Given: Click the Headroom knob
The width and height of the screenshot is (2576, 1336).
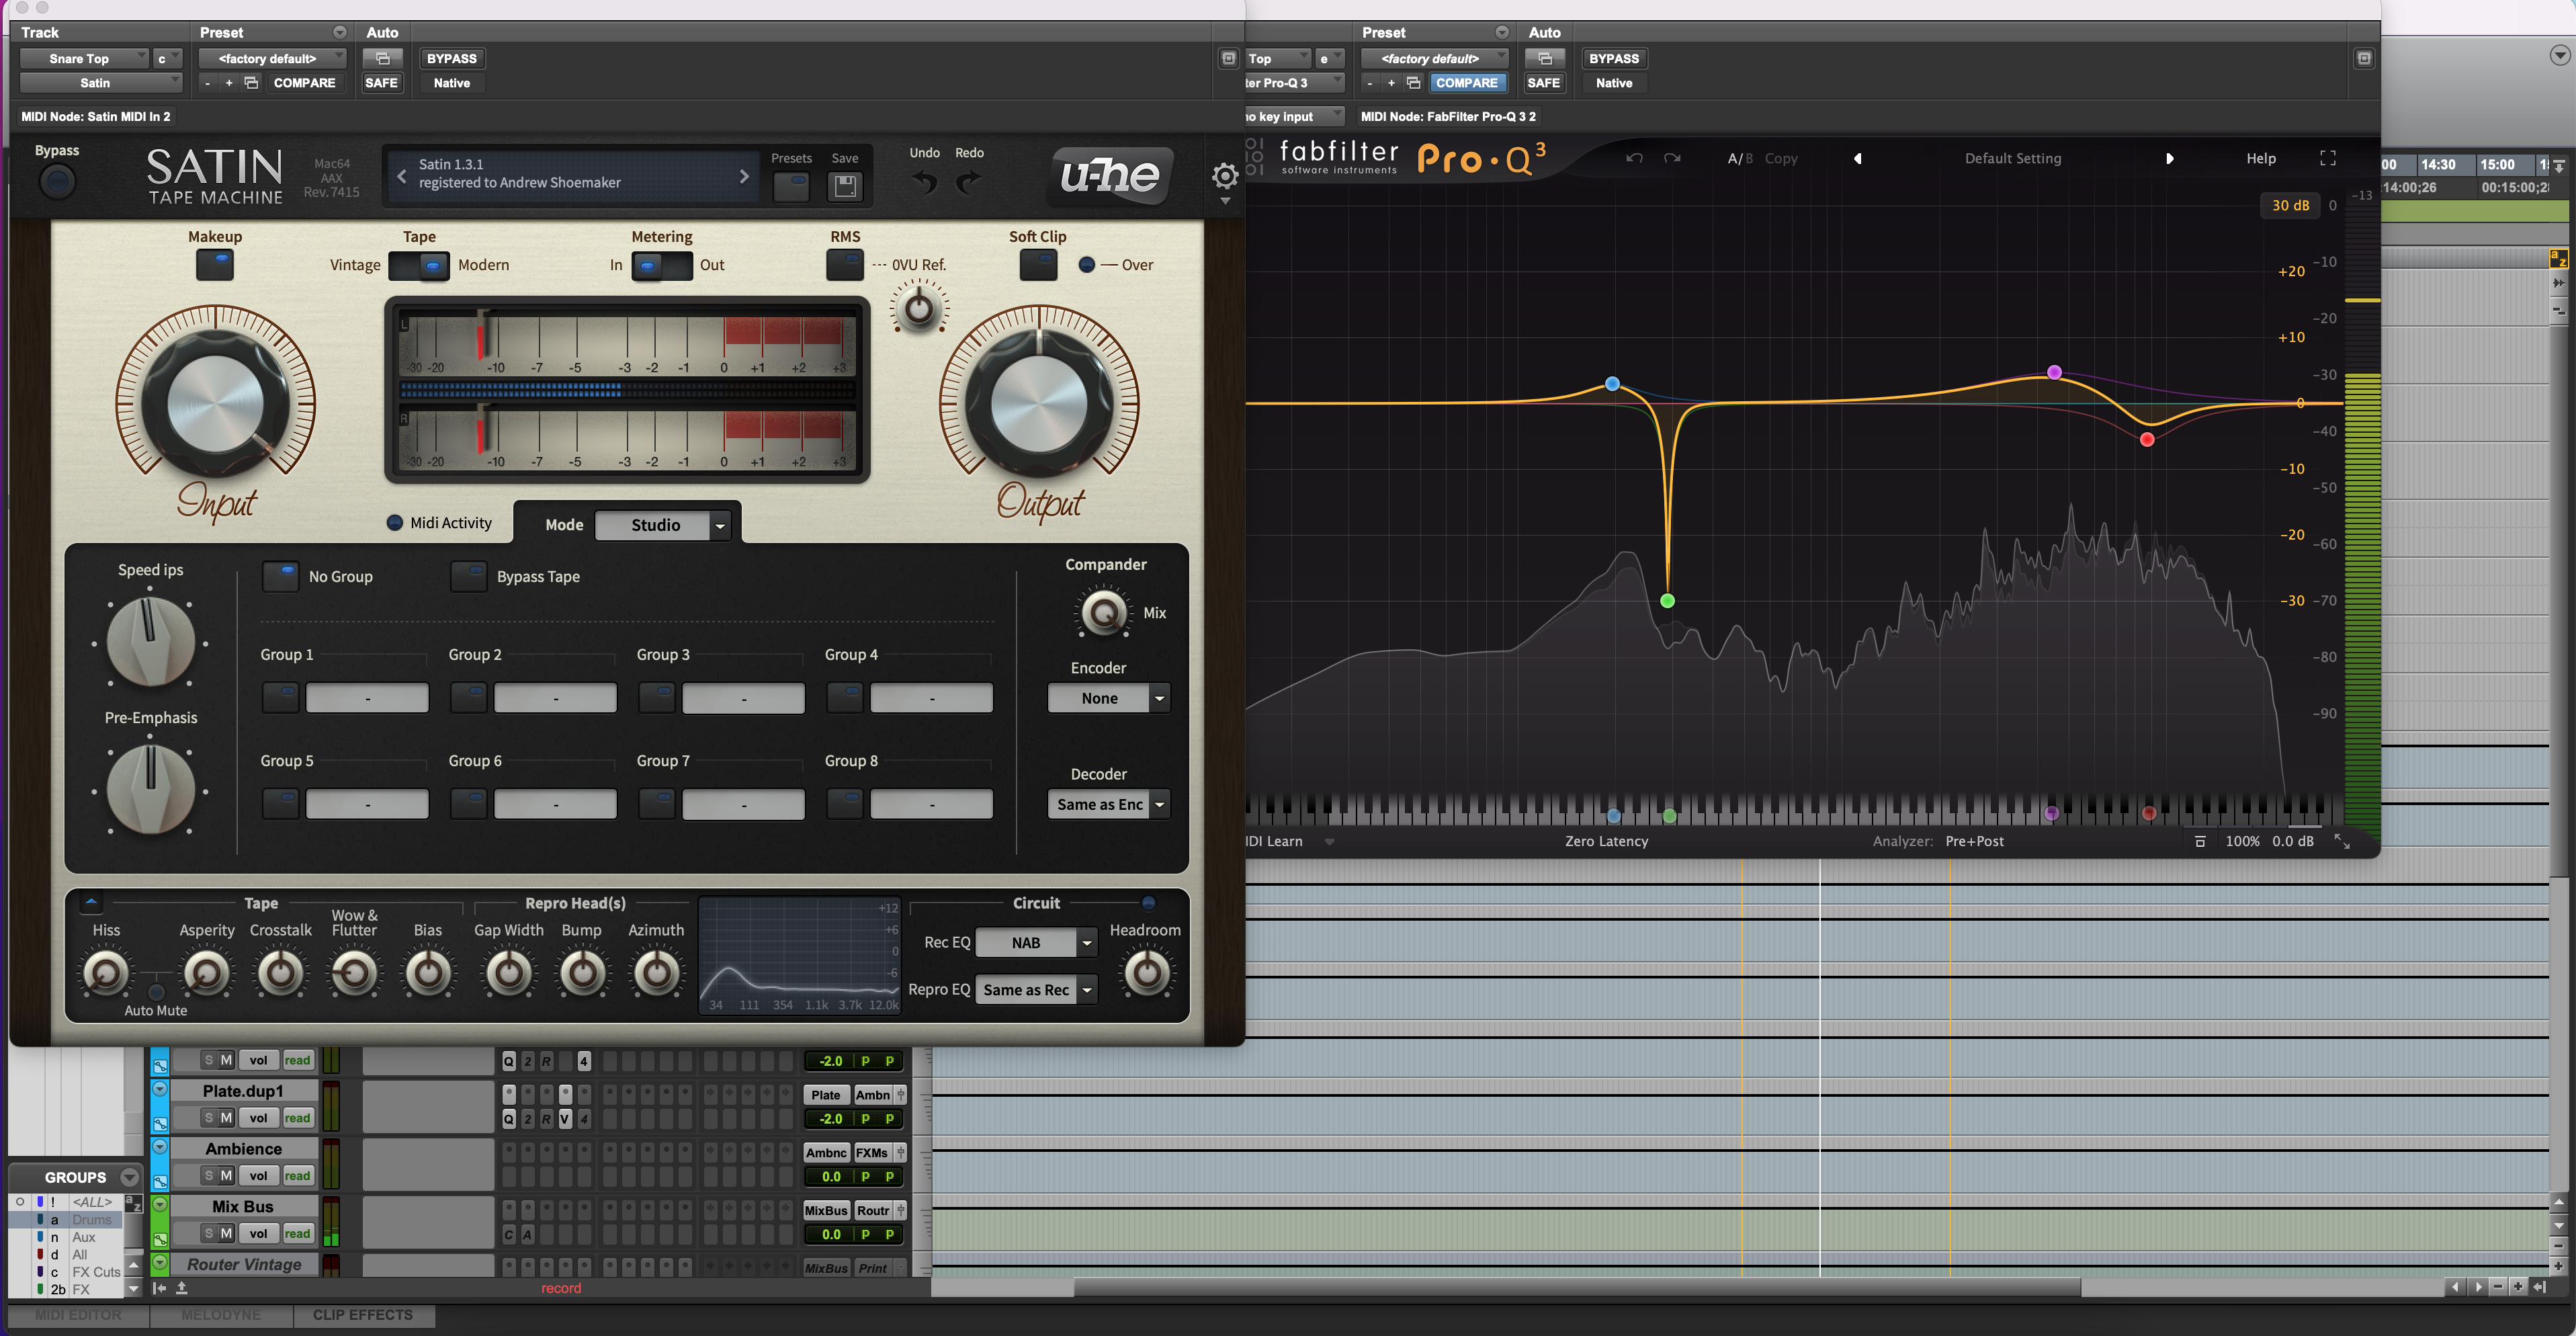Looking at the screenshot, I should 1147,972.
